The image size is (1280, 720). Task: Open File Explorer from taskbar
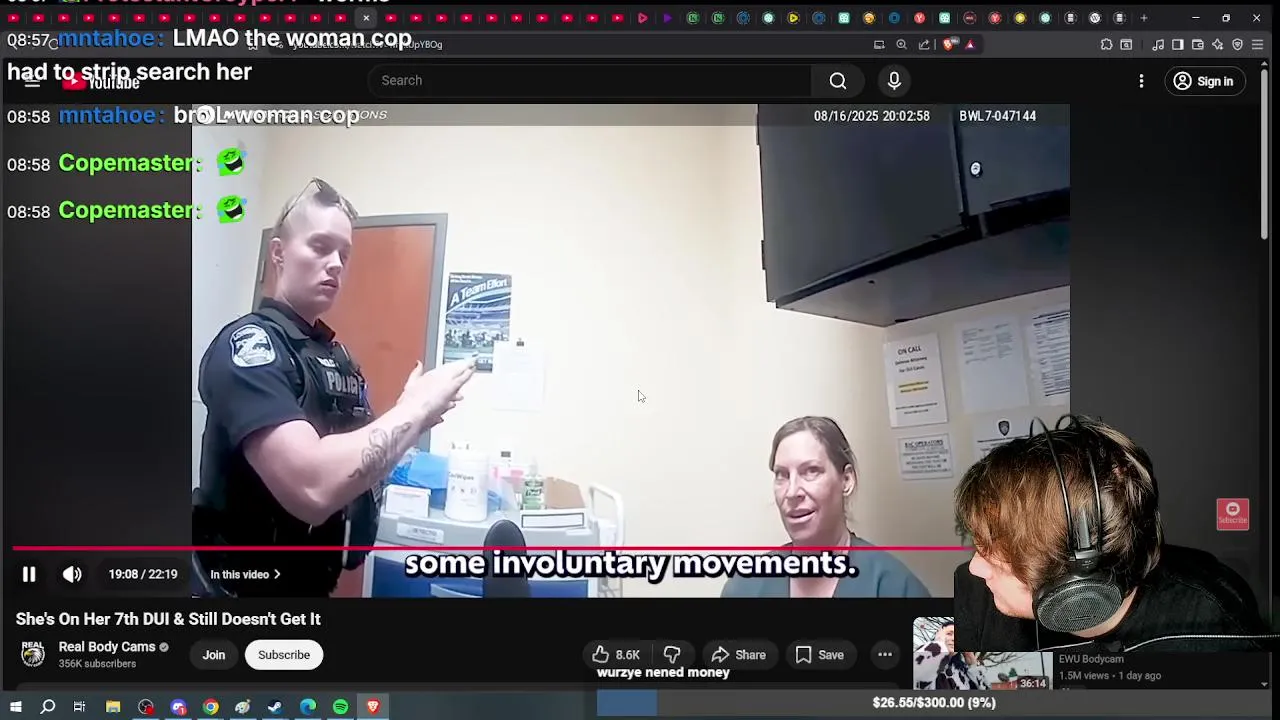point(113,707)
